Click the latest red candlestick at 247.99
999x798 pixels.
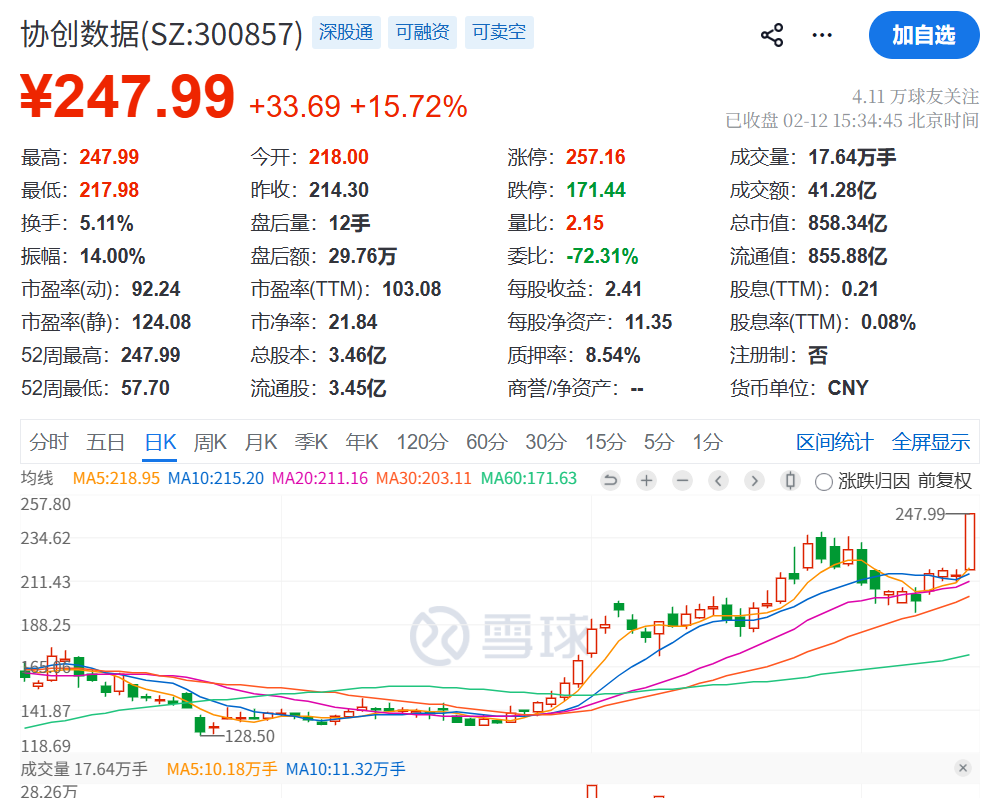pos(969,541)
